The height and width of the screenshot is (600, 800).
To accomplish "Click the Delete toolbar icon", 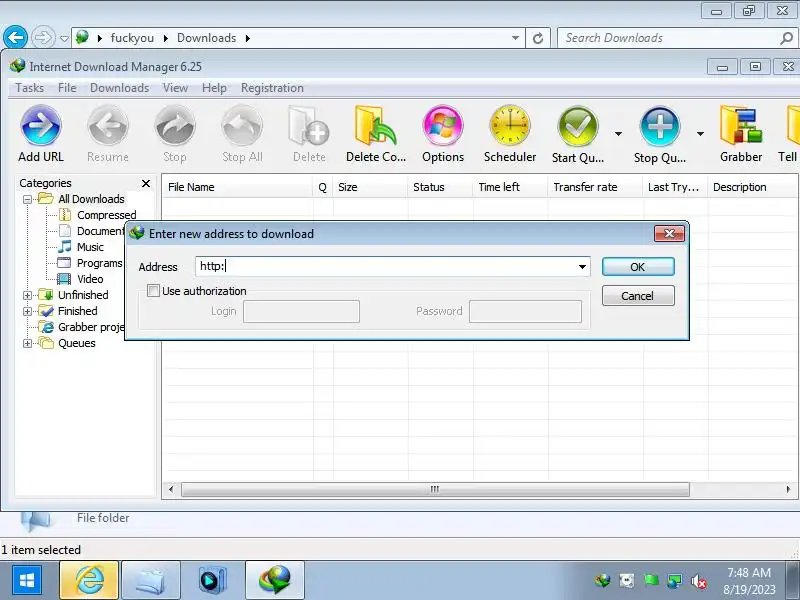I will tap(309, 126).
